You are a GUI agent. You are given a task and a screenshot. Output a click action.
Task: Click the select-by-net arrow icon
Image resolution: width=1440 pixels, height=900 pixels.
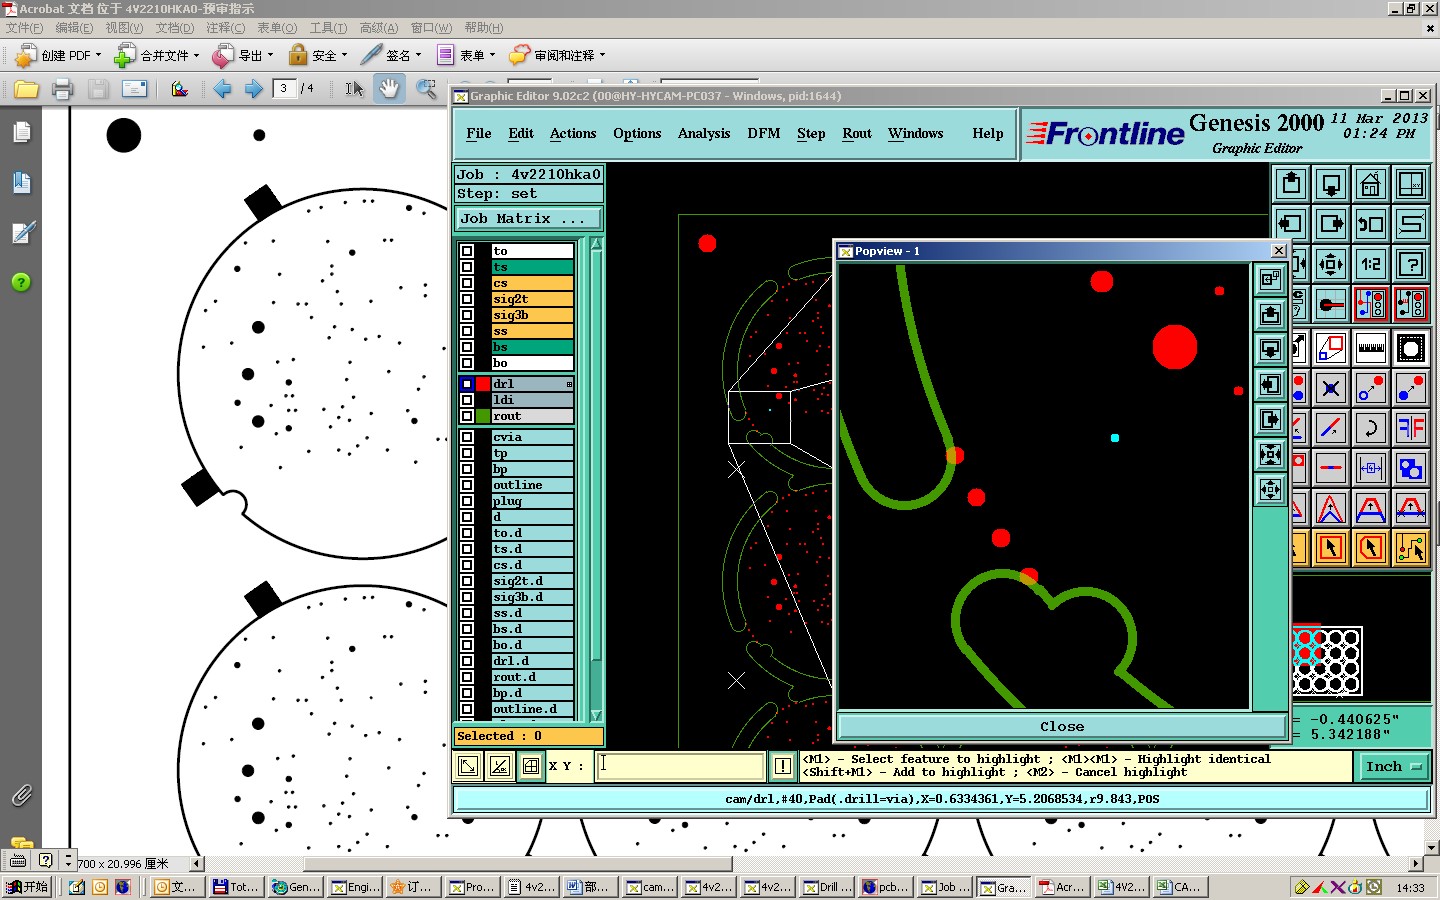pos(1411,548)
